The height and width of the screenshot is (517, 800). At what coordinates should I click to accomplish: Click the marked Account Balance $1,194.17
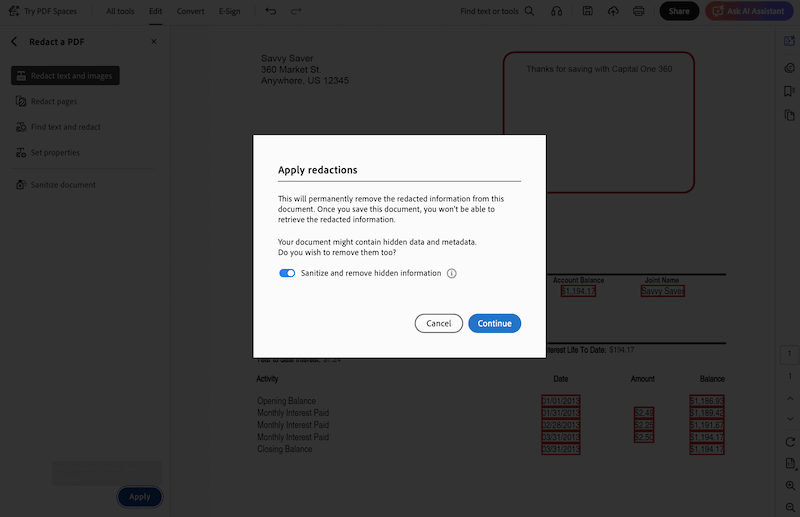[x=578, y=291]
